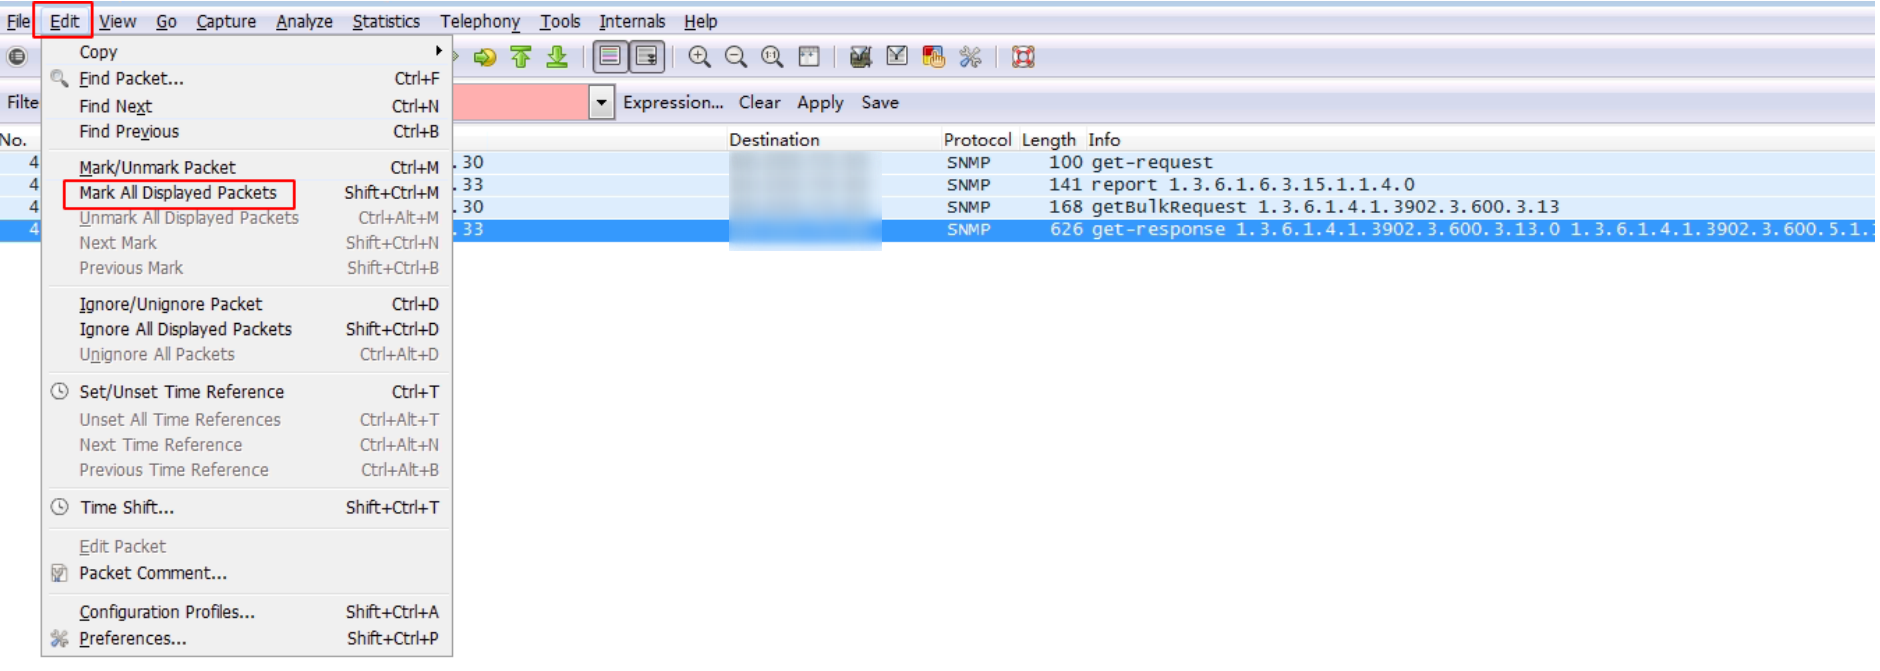Click the pink display filter input field
The width and height of the screenshot is (1880, 671).
click(520, 102)
